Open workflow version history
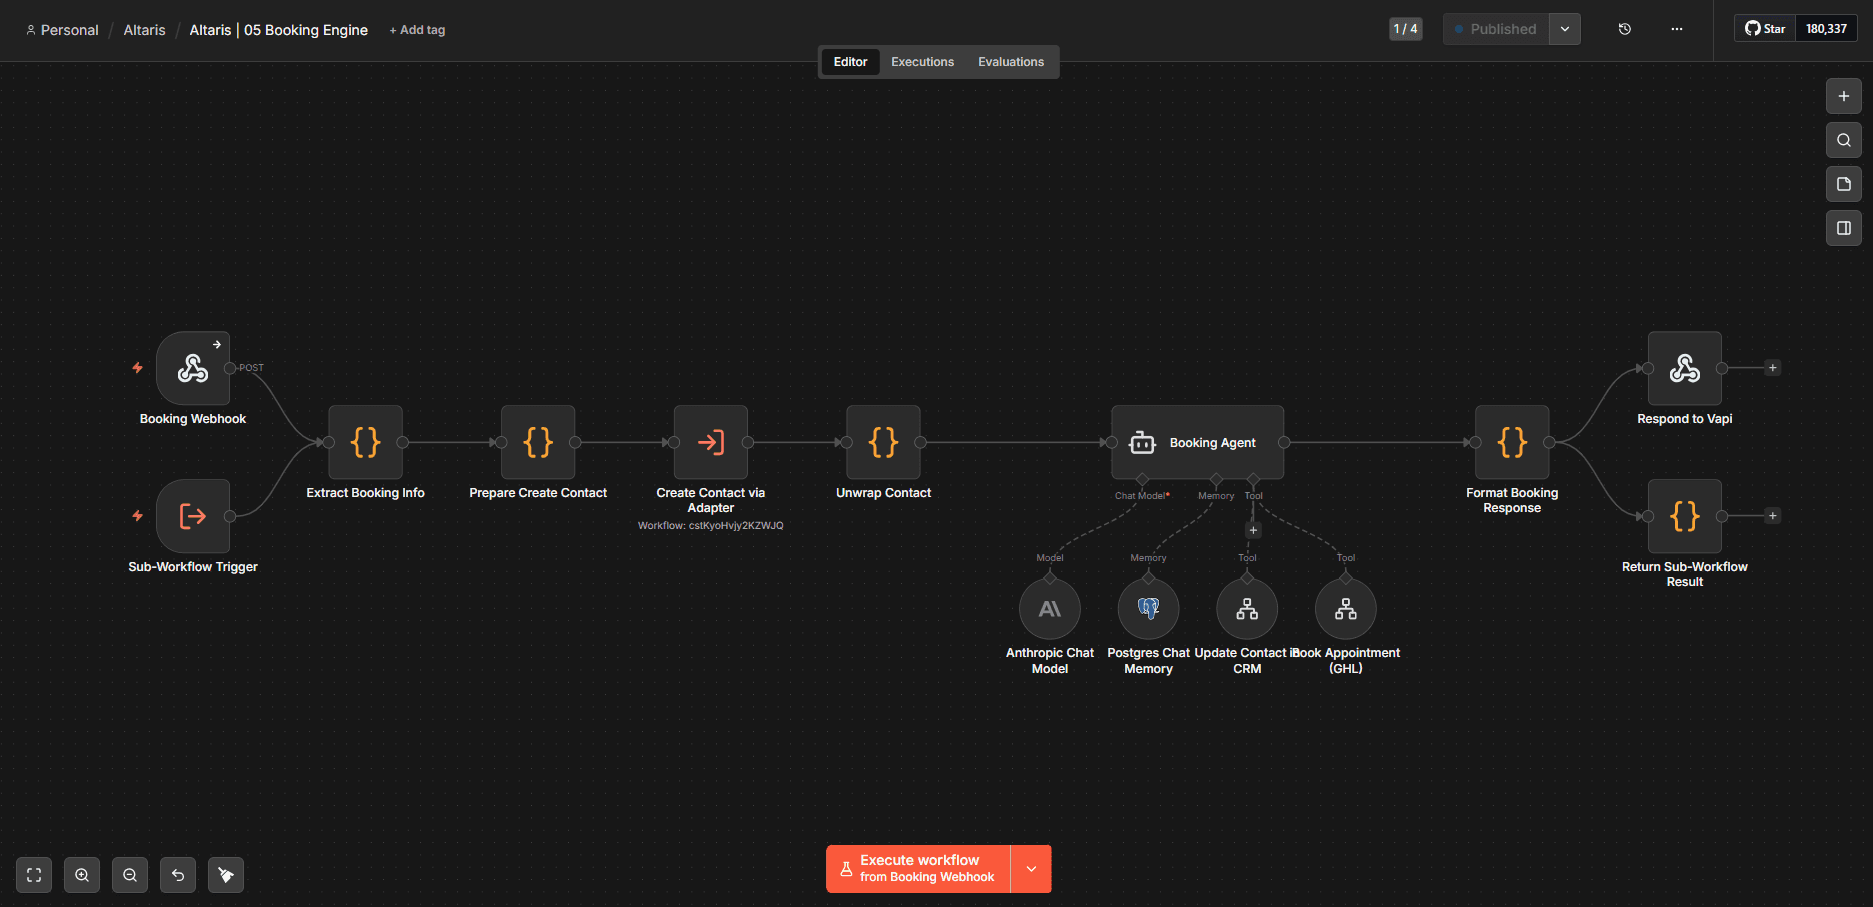This screenshot has height=907, width=1873. 1623,29
